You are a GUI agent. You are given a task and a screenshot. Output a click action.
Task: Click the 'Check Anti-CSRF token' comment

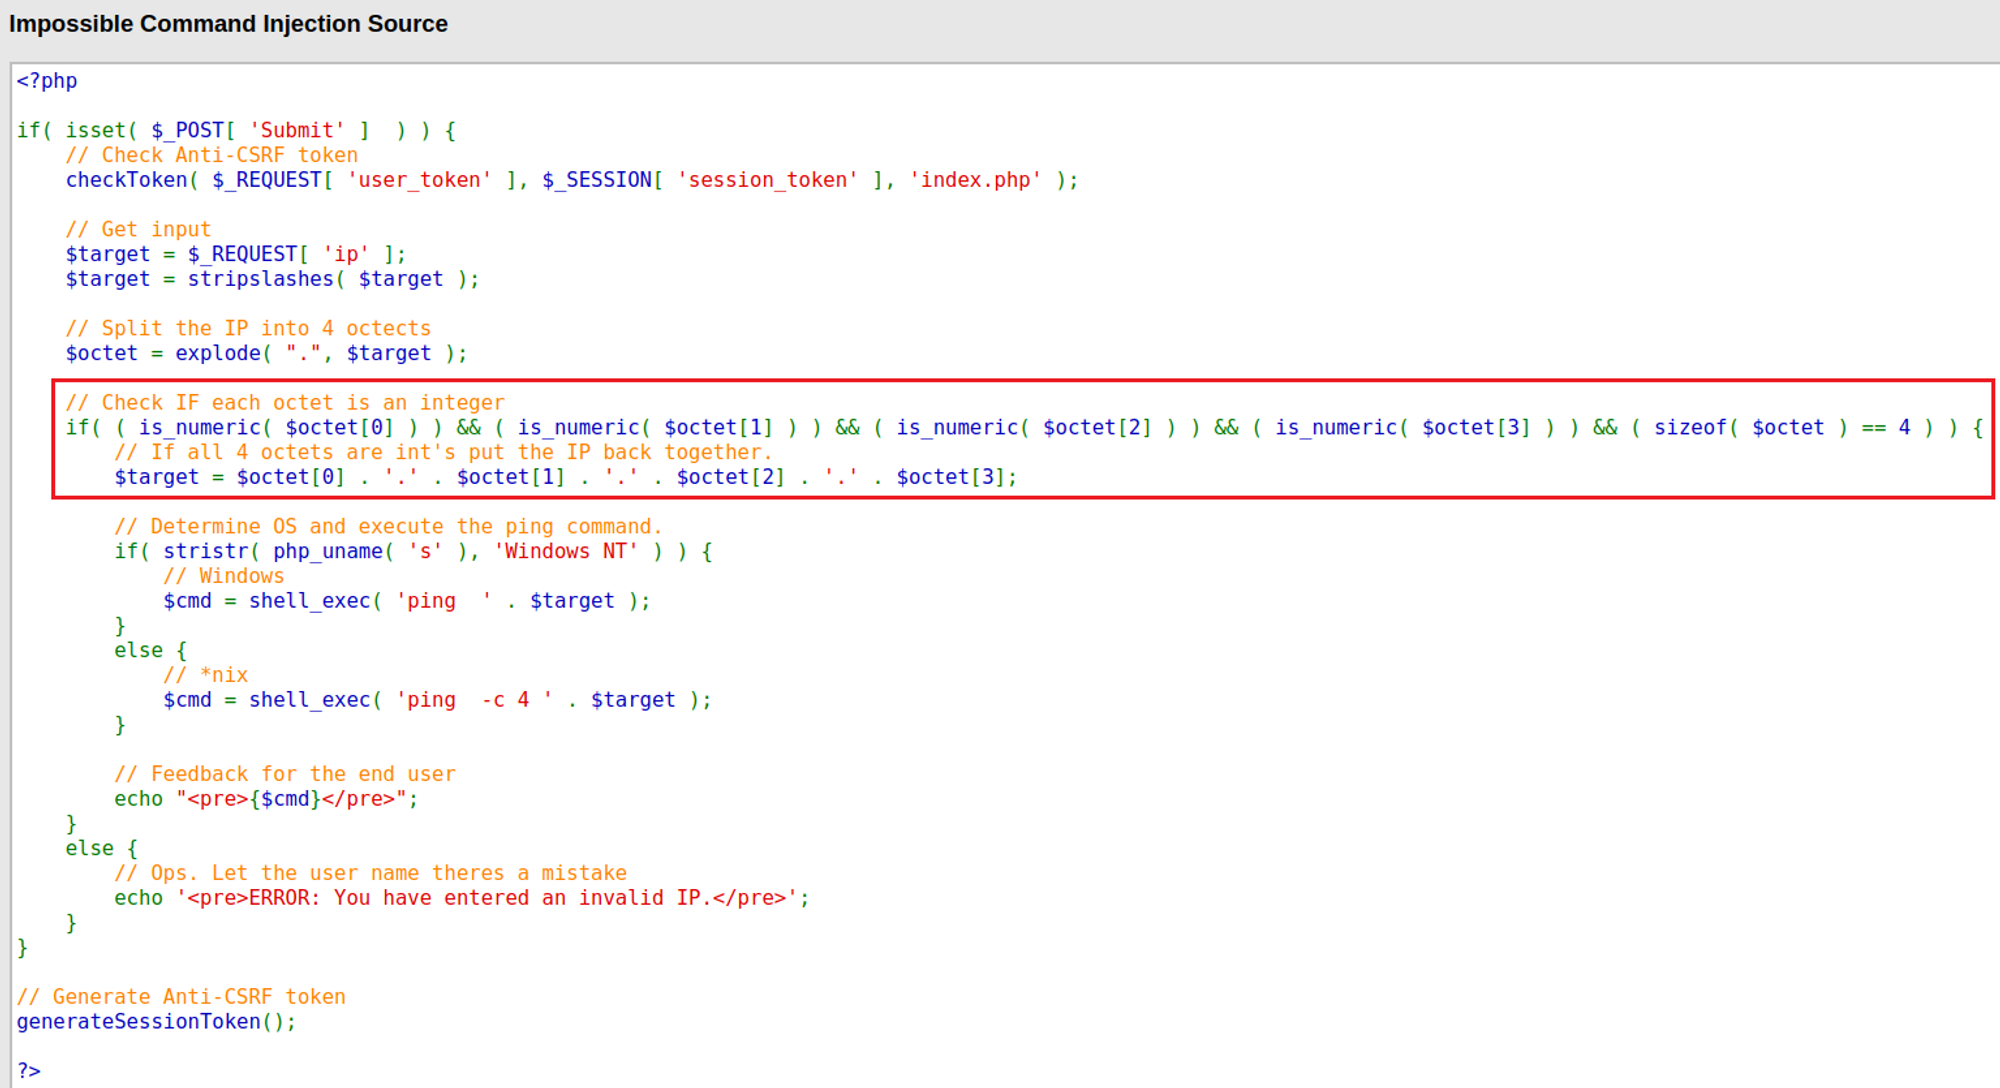click(211, 155)
